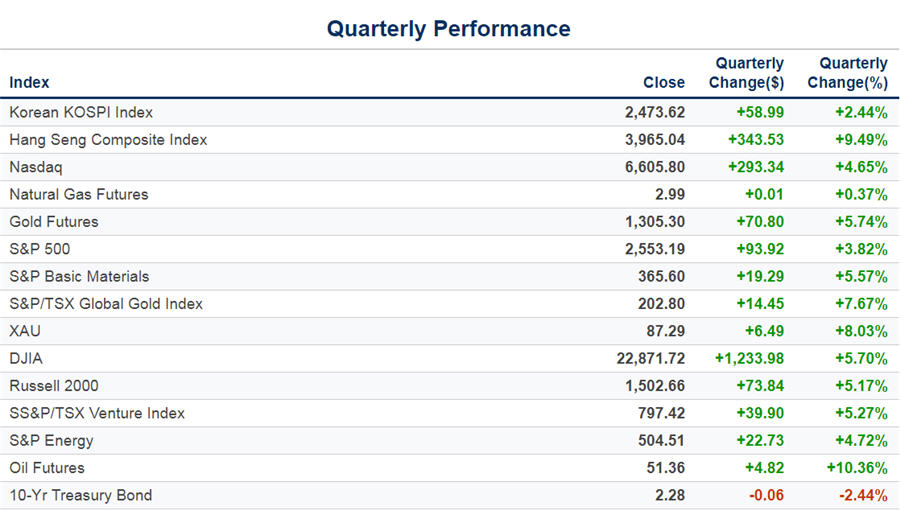The width and height of the screenshot is (900, 510).
Task: Select the DJIA row label
Action: point(26,358)
